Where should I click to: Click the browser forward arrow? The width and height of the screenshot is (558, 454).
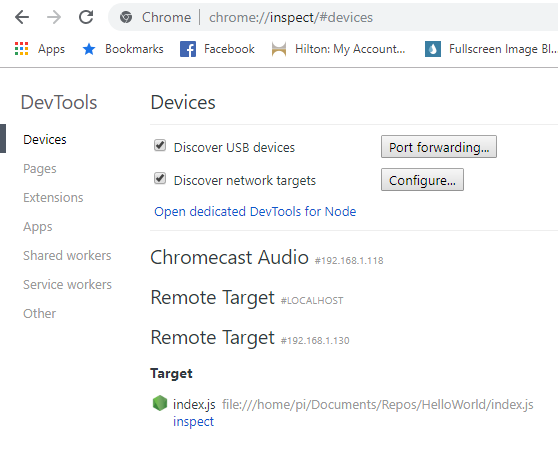(54, 17)
